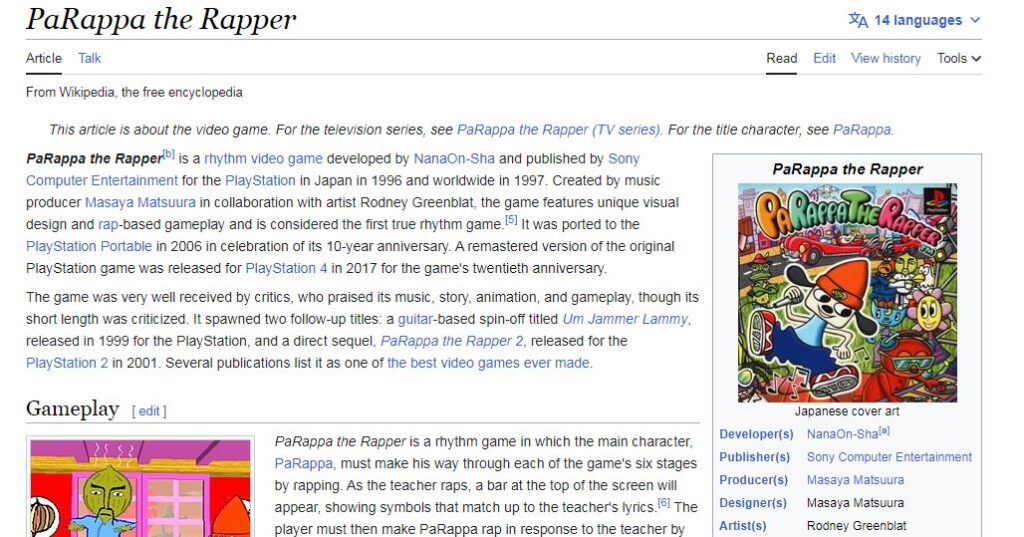Edit the Gameplay section
The image size is (1024, 537).
click(148, 411)
